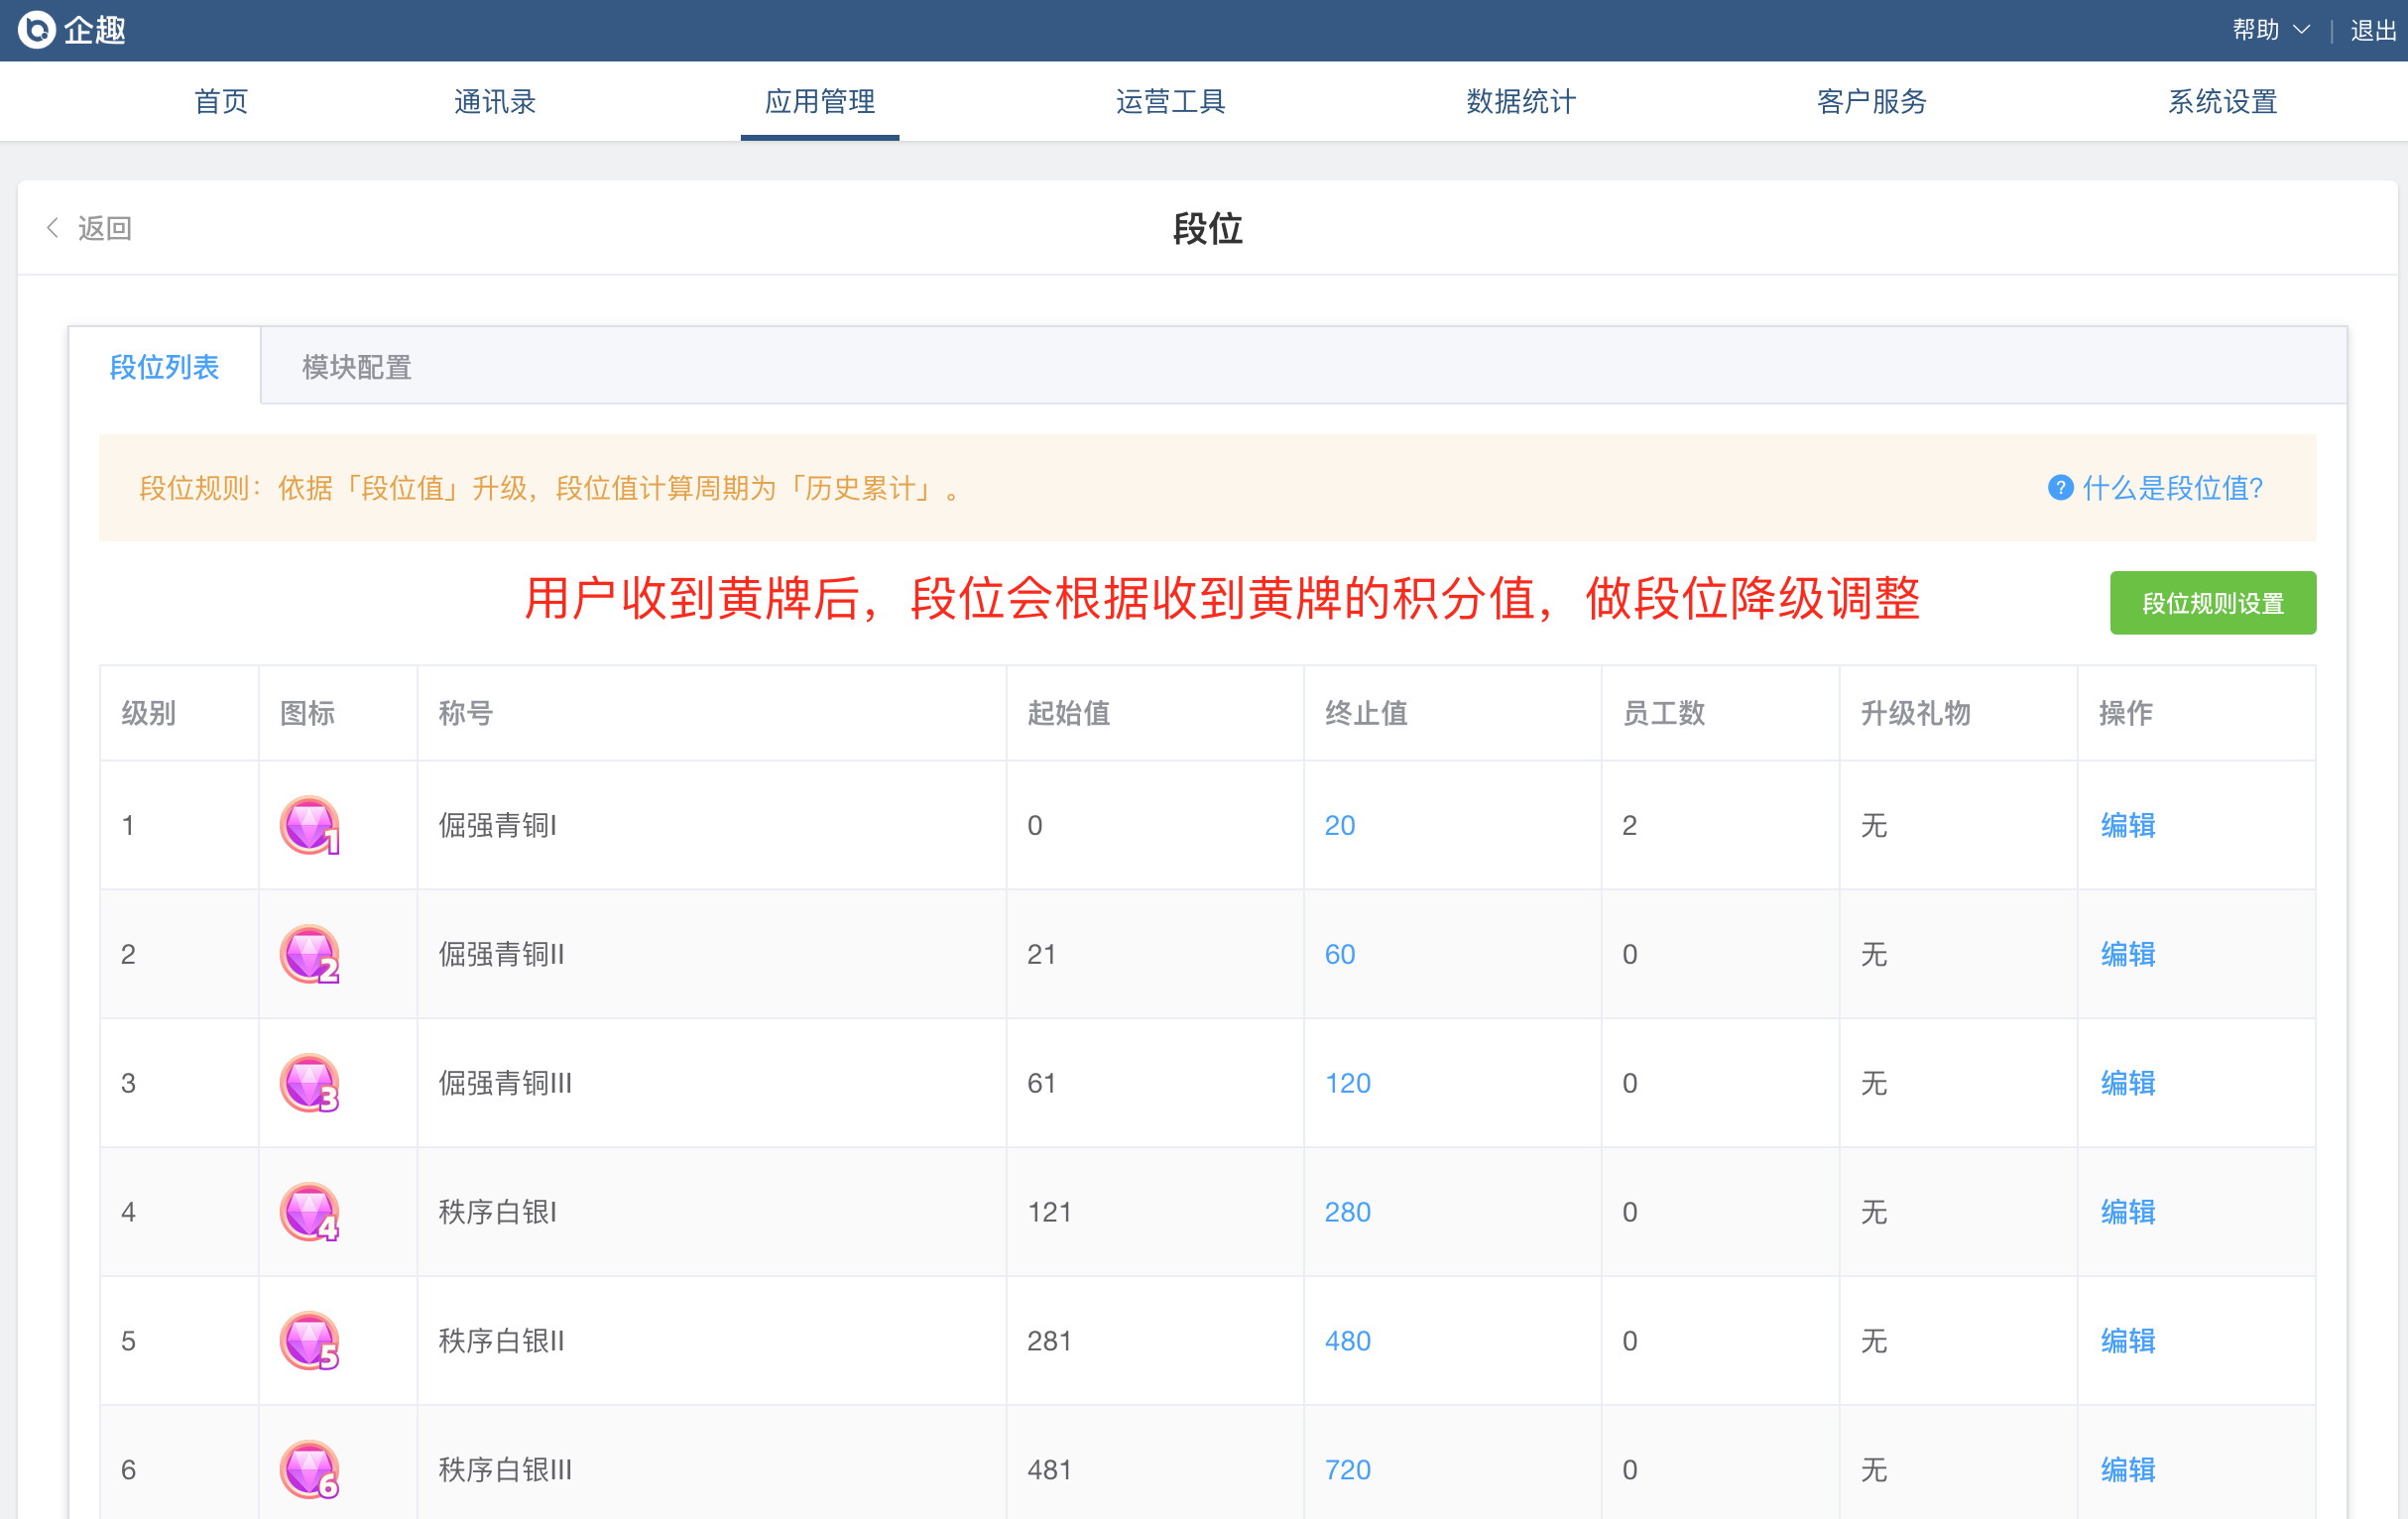Click back chevron arrow next to 返回
This screenshot has width=2408, height=1519.
(x=53, y=228)
